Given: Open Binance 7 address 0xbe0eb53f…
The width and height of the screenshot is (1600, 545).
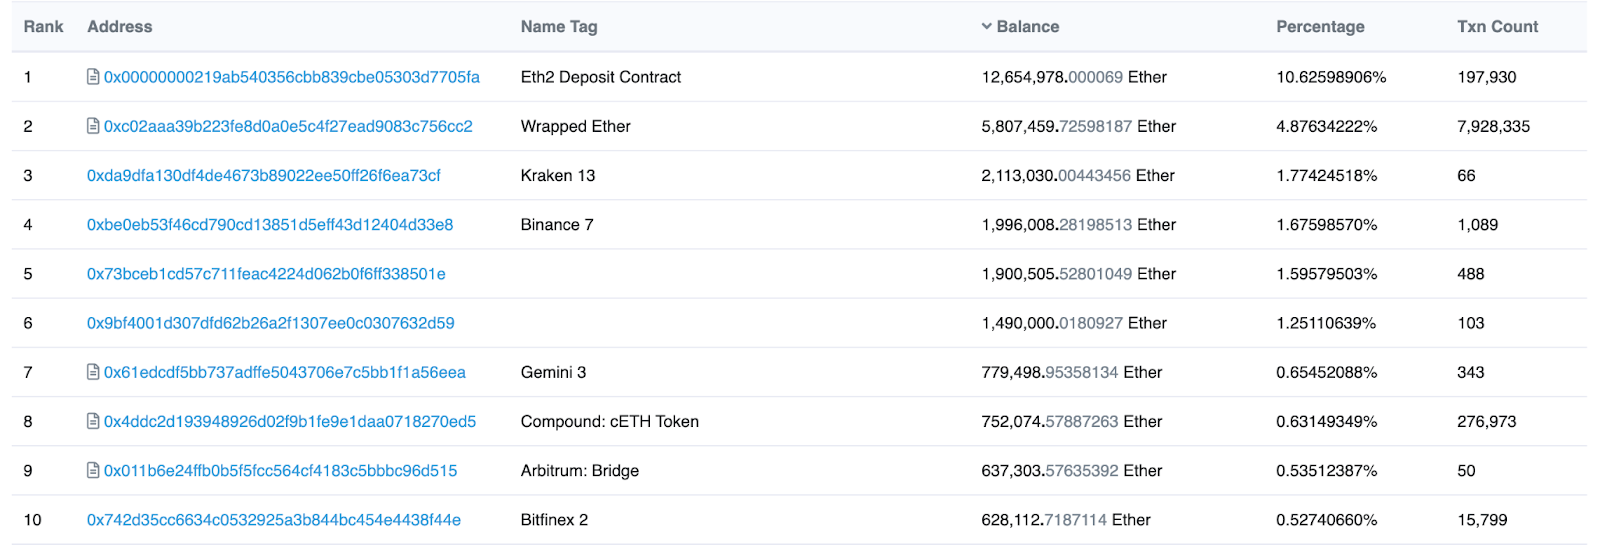Looking at the screenshot, I should 269,225.
